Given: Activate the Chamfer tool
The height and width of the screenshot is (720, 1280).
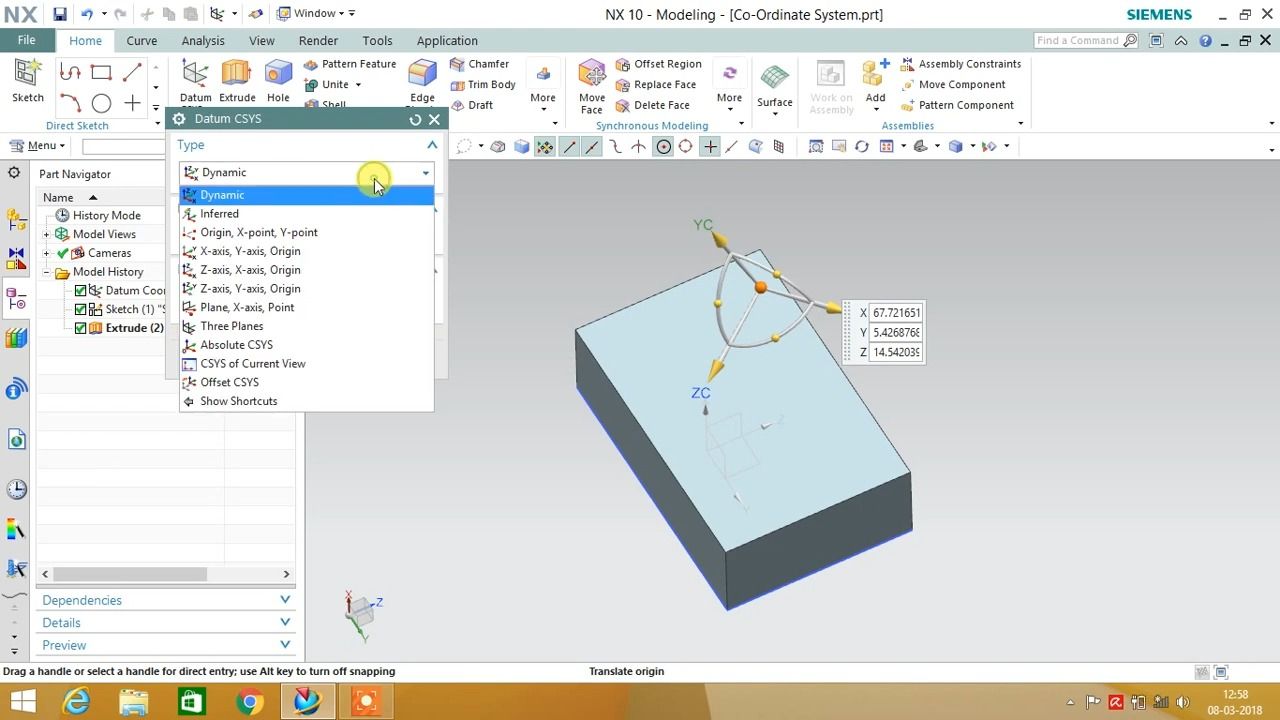Looking at the screenshot, I should point(487,63).
